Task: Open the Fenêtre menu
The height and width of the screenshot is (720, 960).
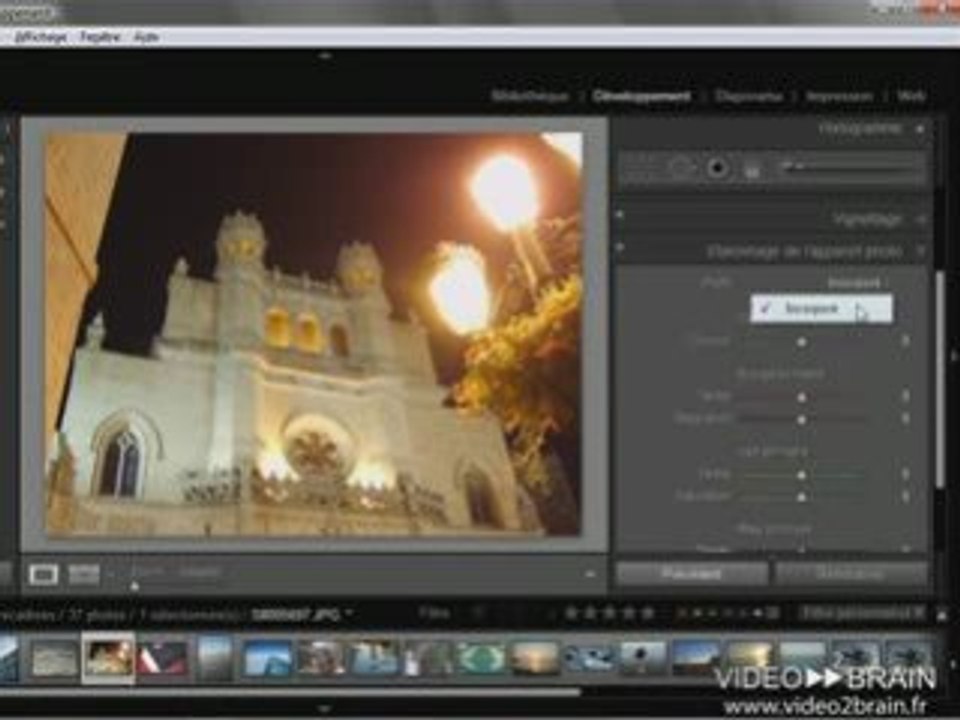Action: point(100,37)
